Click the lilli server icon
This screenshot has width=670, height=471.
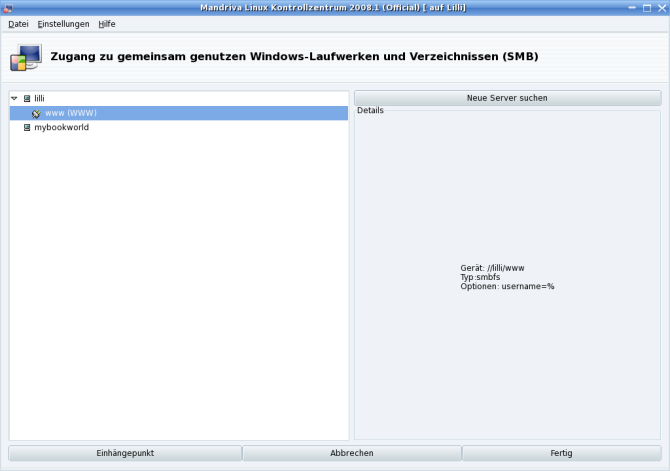coord(27,99)
